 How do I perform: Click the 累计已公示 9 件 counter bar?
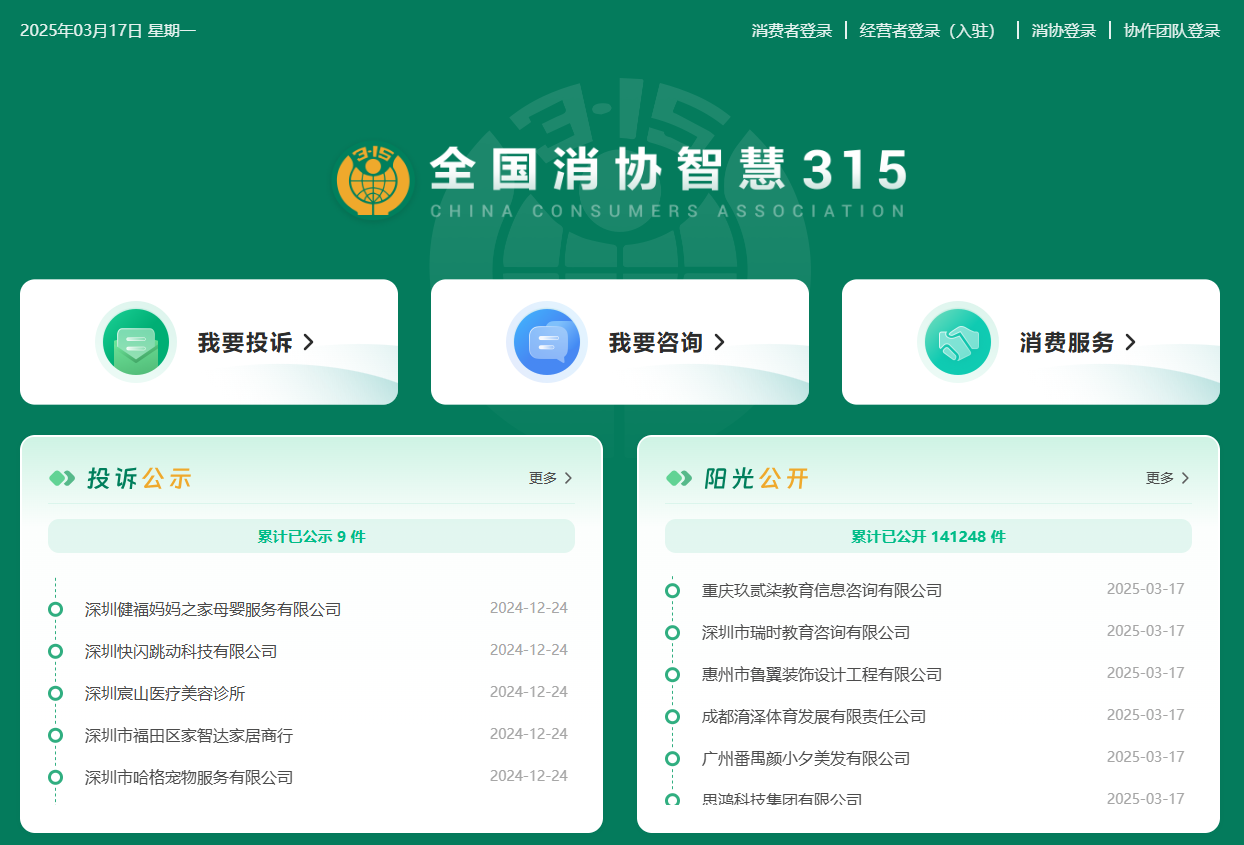coord(311,536)
